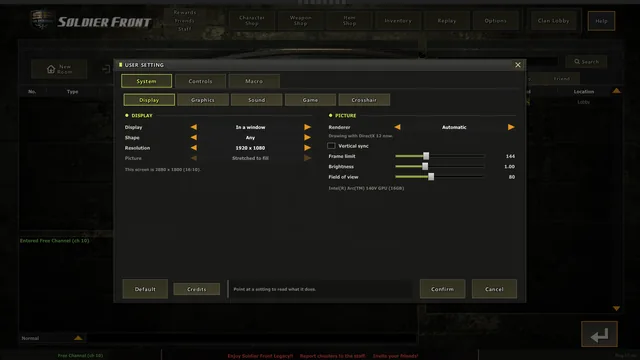This screenshot has height=360, width=640.
Task: Click the Type column header
Action: (72, 91)
